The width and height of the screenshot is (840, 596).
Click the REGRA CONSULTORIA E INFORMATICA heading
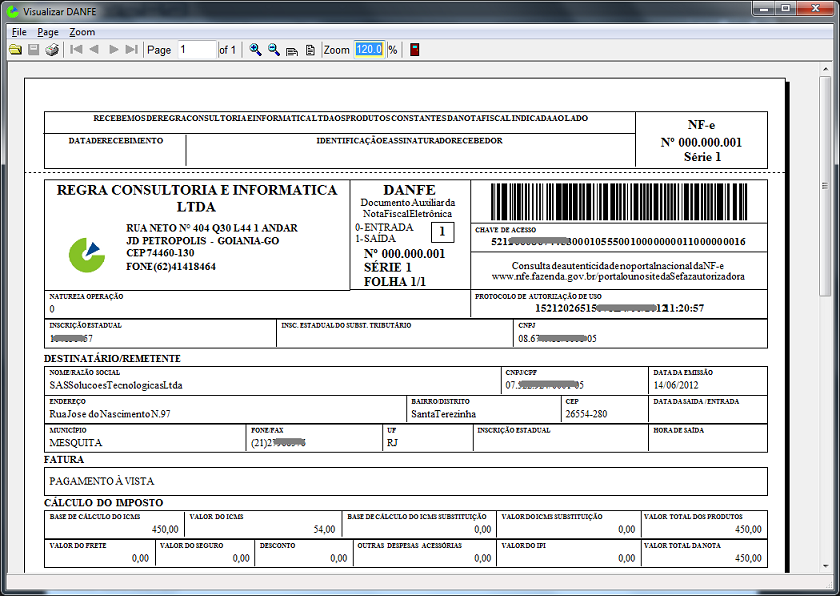197,198
